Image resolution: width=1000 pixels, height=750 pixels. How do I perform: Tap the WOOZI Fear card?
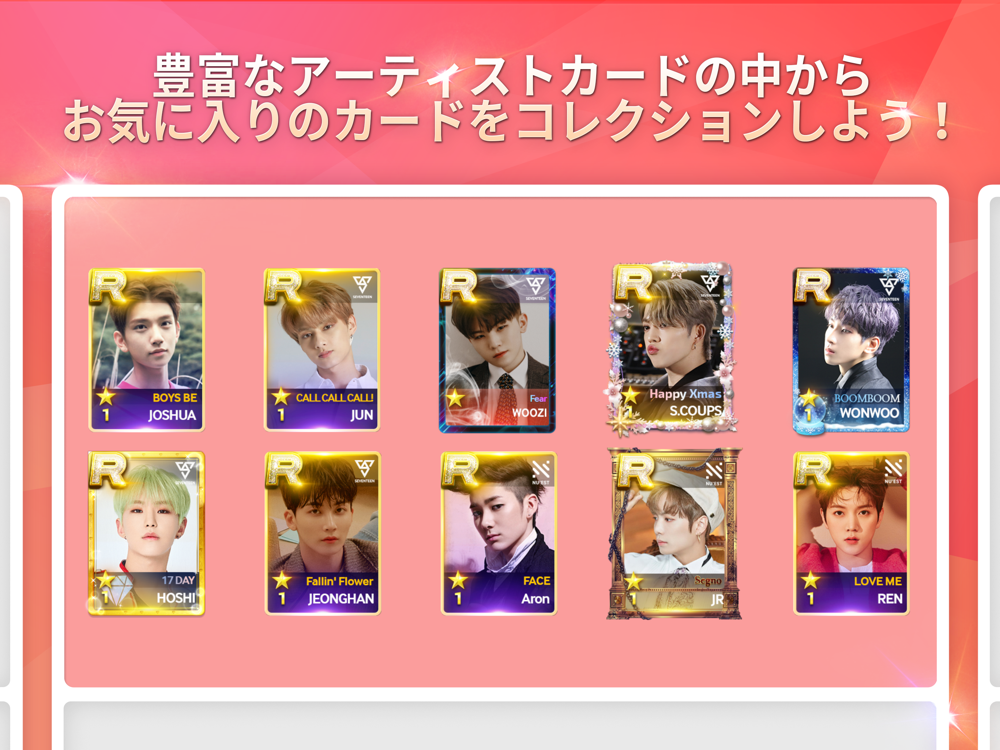(x=497, y=350)
